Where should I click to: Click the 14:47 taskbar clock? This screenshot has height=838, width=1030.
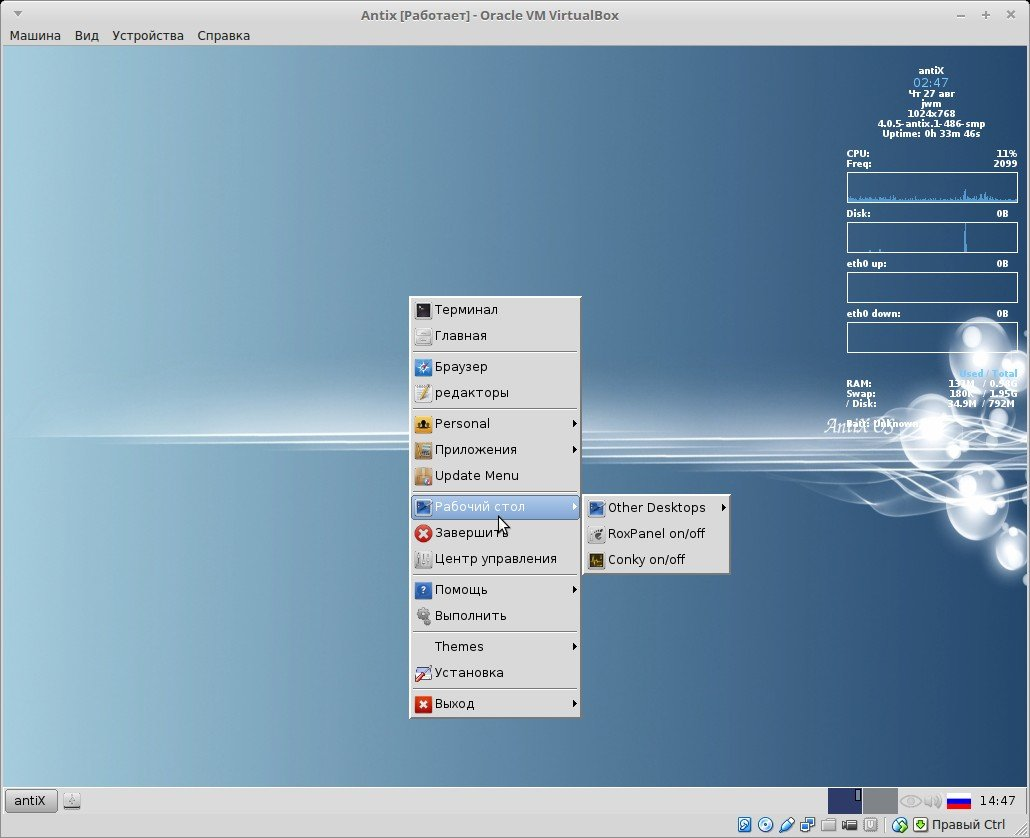(997, 801)
